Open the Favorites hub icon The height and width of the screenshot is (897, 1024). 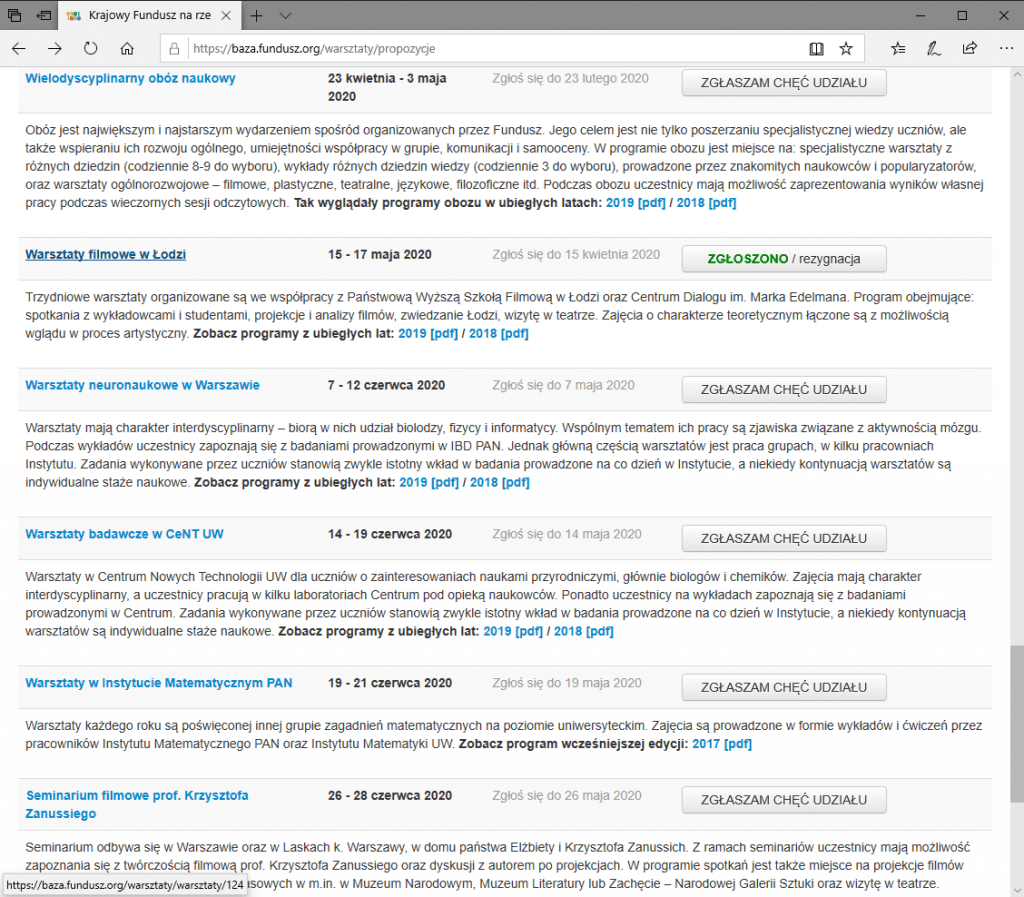tap(897, 48)
